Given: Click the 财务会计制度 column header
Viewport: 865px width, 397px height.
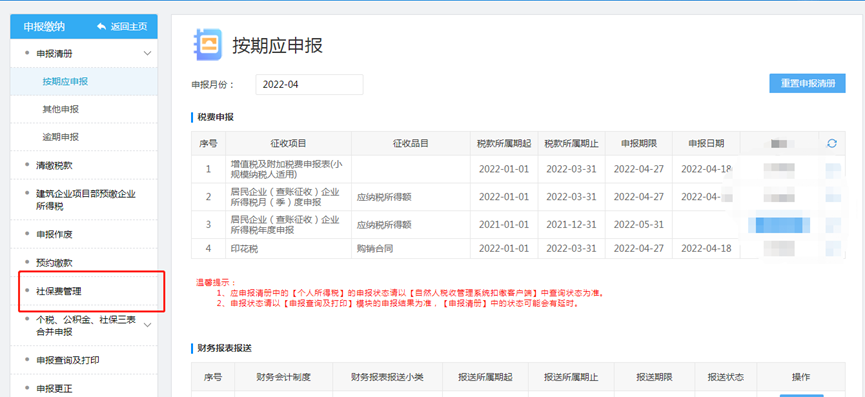Looking at the screenshot, I should coord(284,377).
